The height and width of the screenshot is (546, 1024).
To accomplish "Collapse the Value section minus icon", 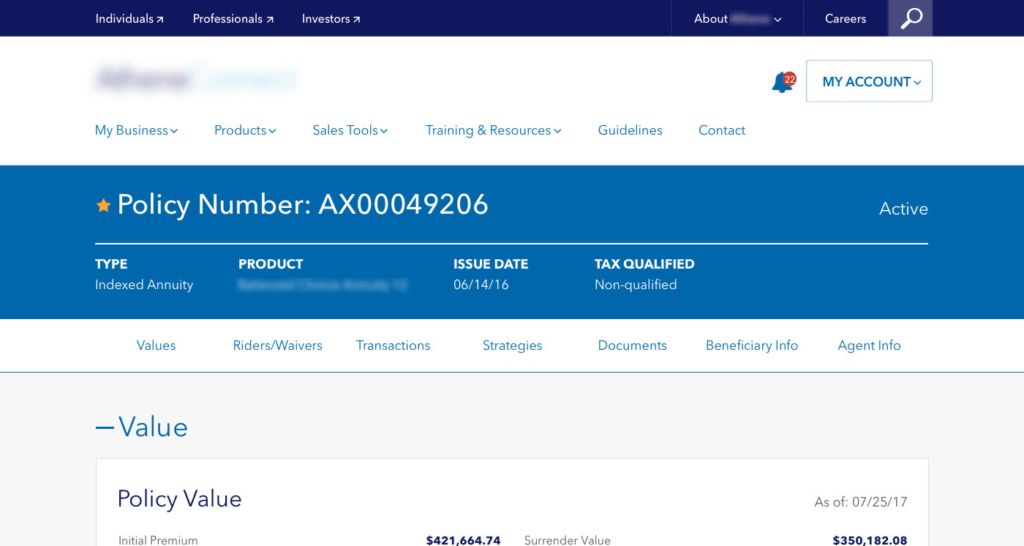I will 105,428.
